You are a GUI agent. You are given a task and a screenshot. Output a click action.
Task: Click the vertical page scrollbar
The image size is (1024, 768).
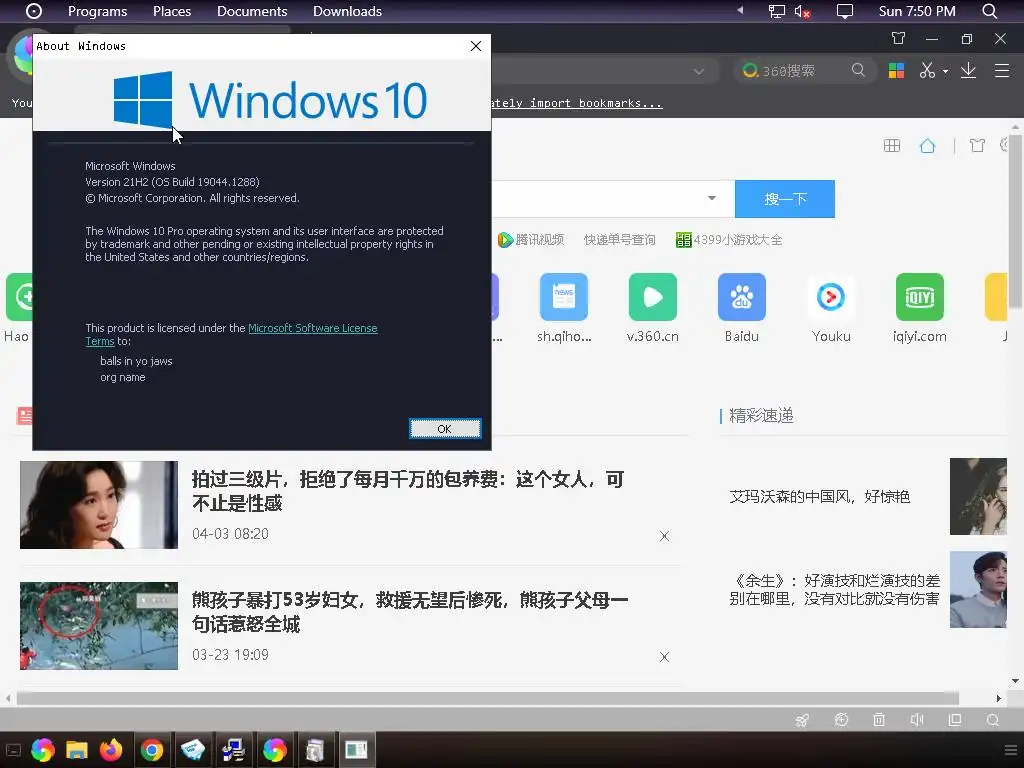[1016, 221]
